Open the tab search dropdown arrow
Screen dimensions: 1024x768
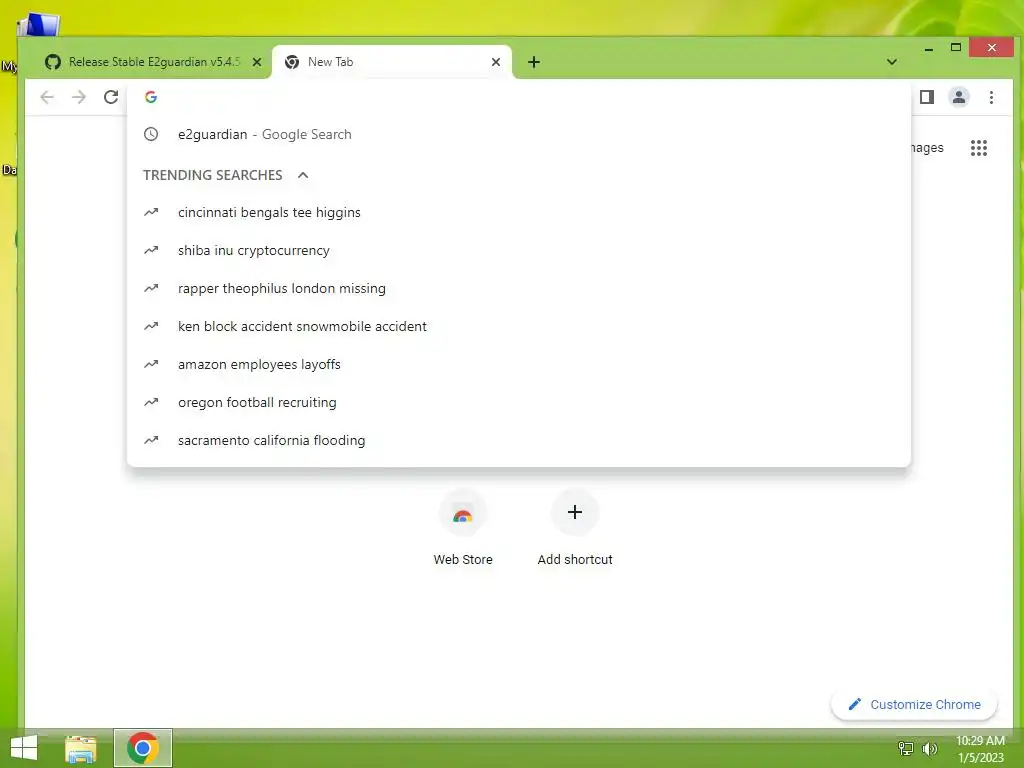(891, 62)
